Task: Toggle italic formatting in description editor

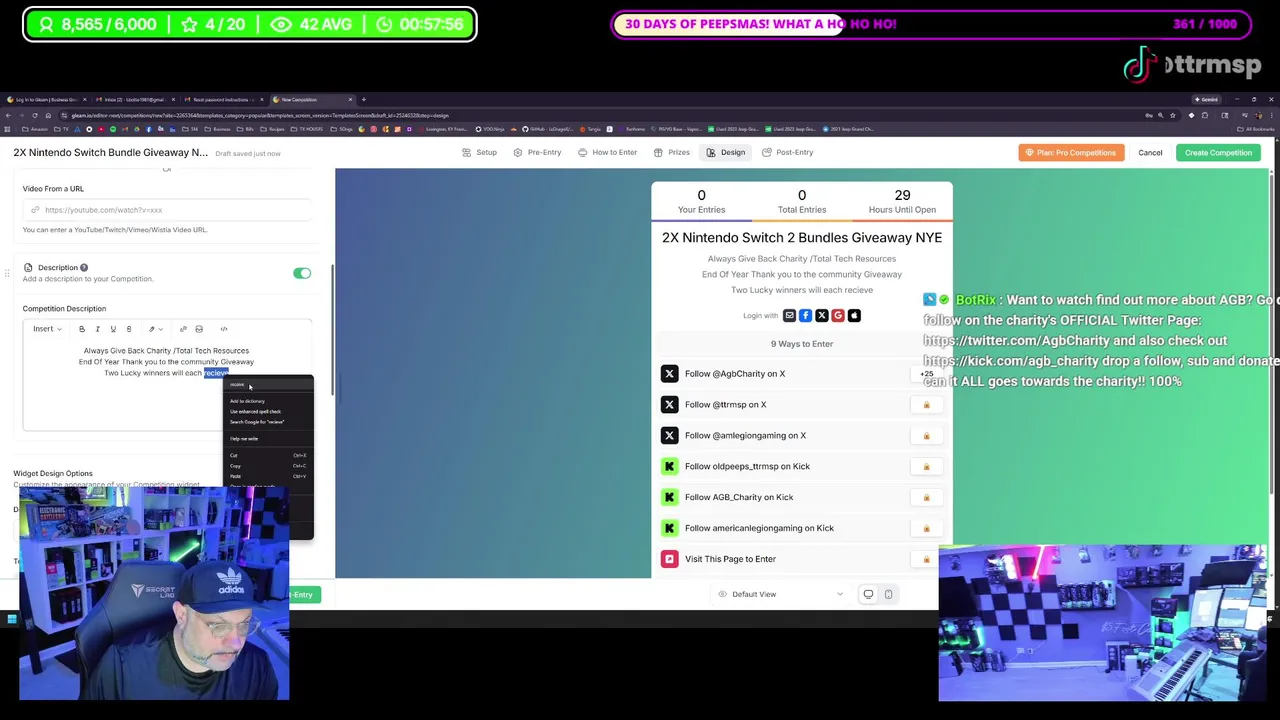Action: tap(97, 329)
